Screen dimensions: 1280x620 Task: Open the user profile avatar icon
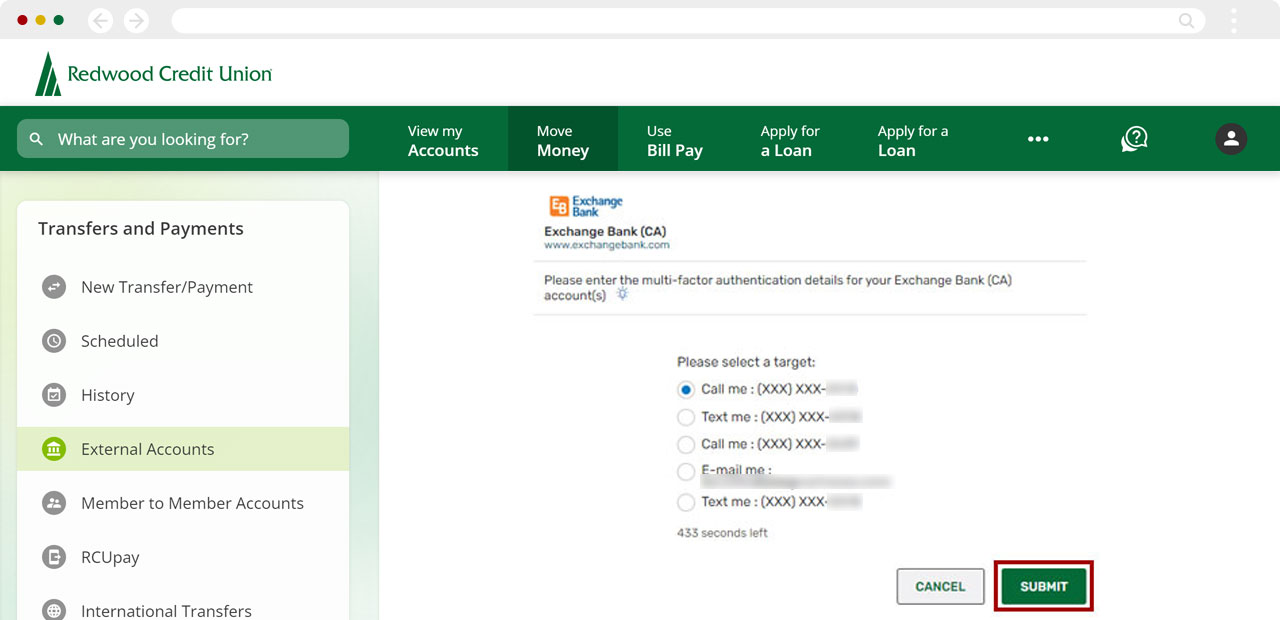(x=1231, y=139)
